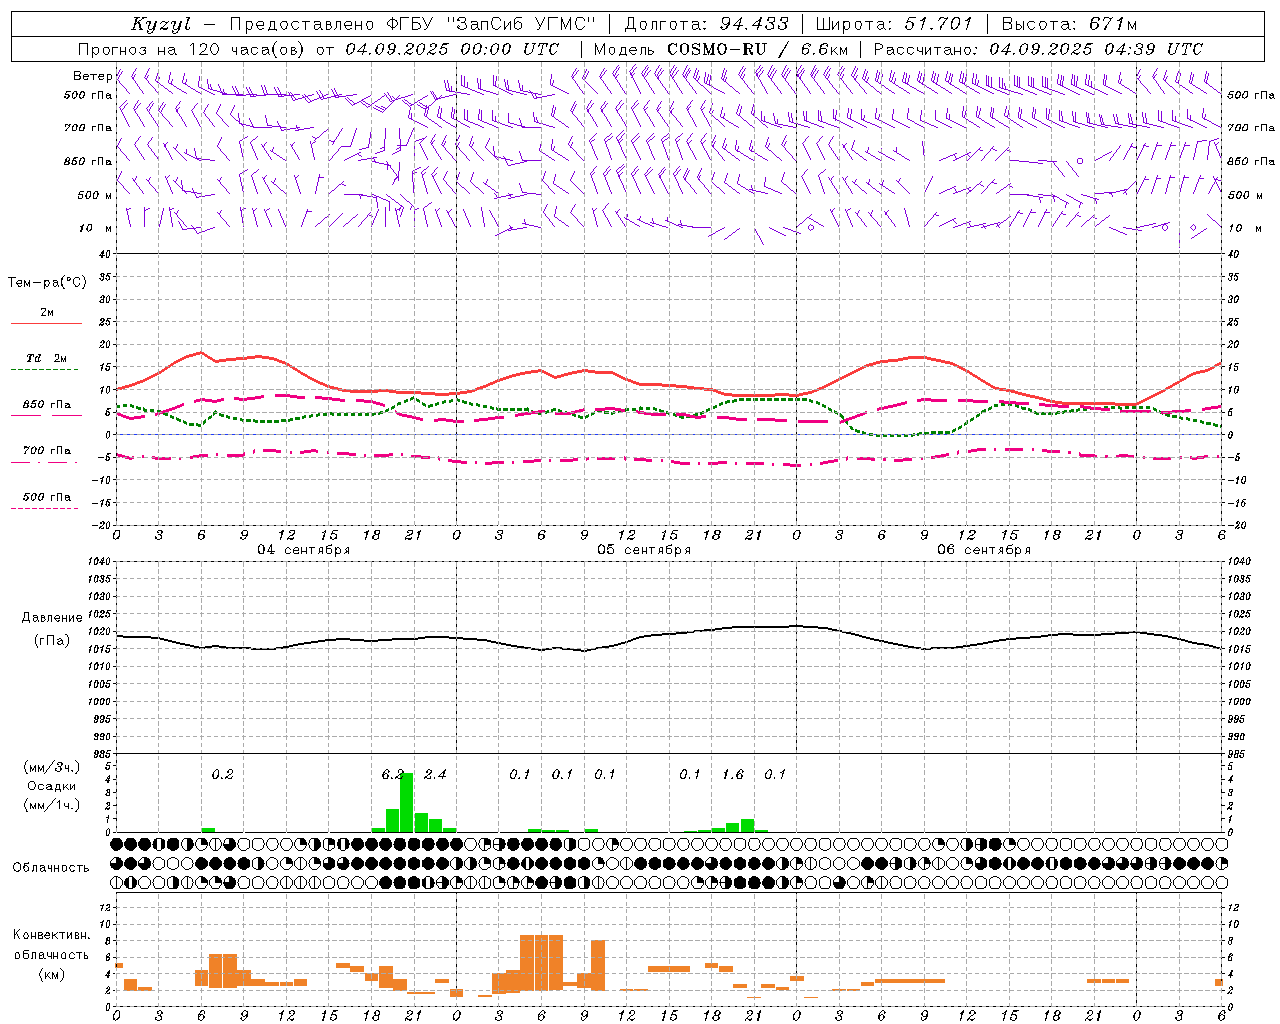Click the "0.2" precipitation total value
1280x1024 pixels.
222,774
